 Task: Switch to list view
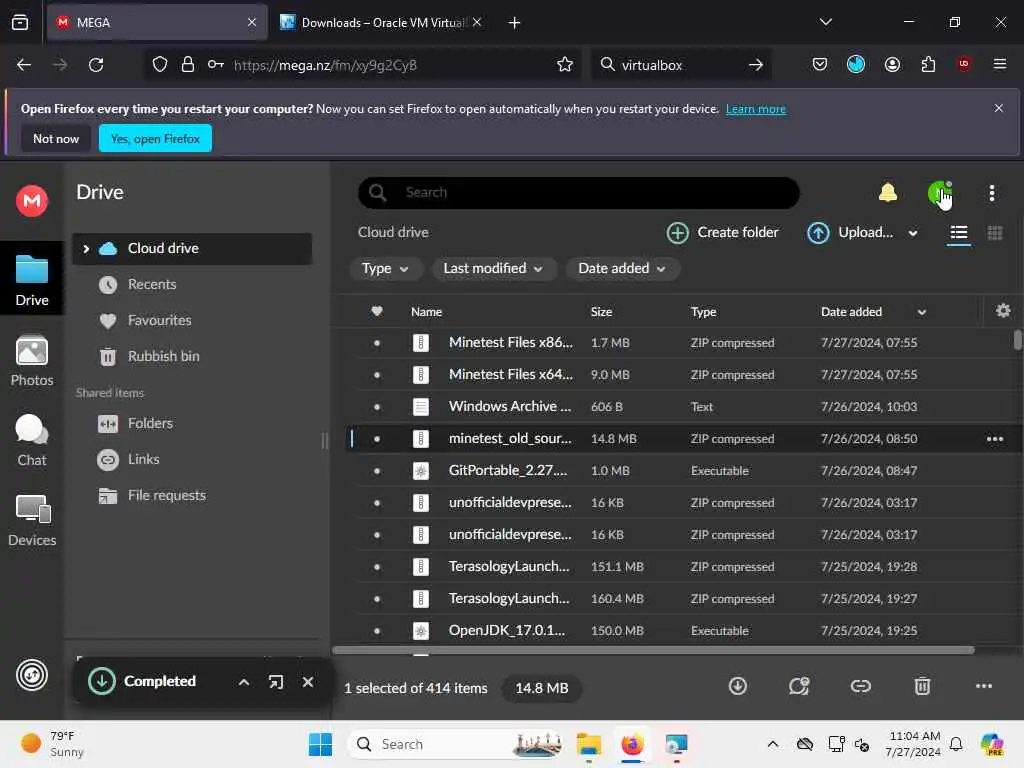coord(958,233)
